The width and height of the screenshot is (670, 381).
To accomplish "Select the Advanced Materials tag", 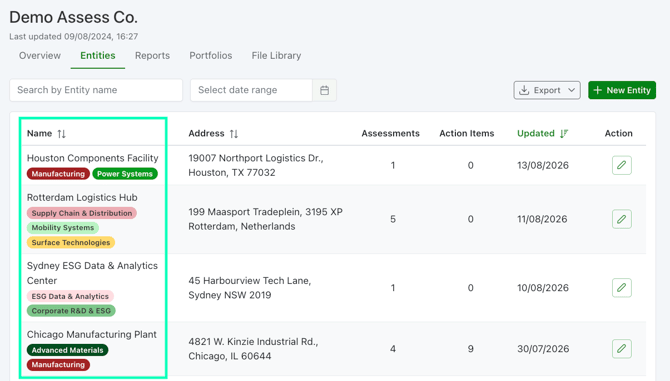I will click(x=68, y=350).
